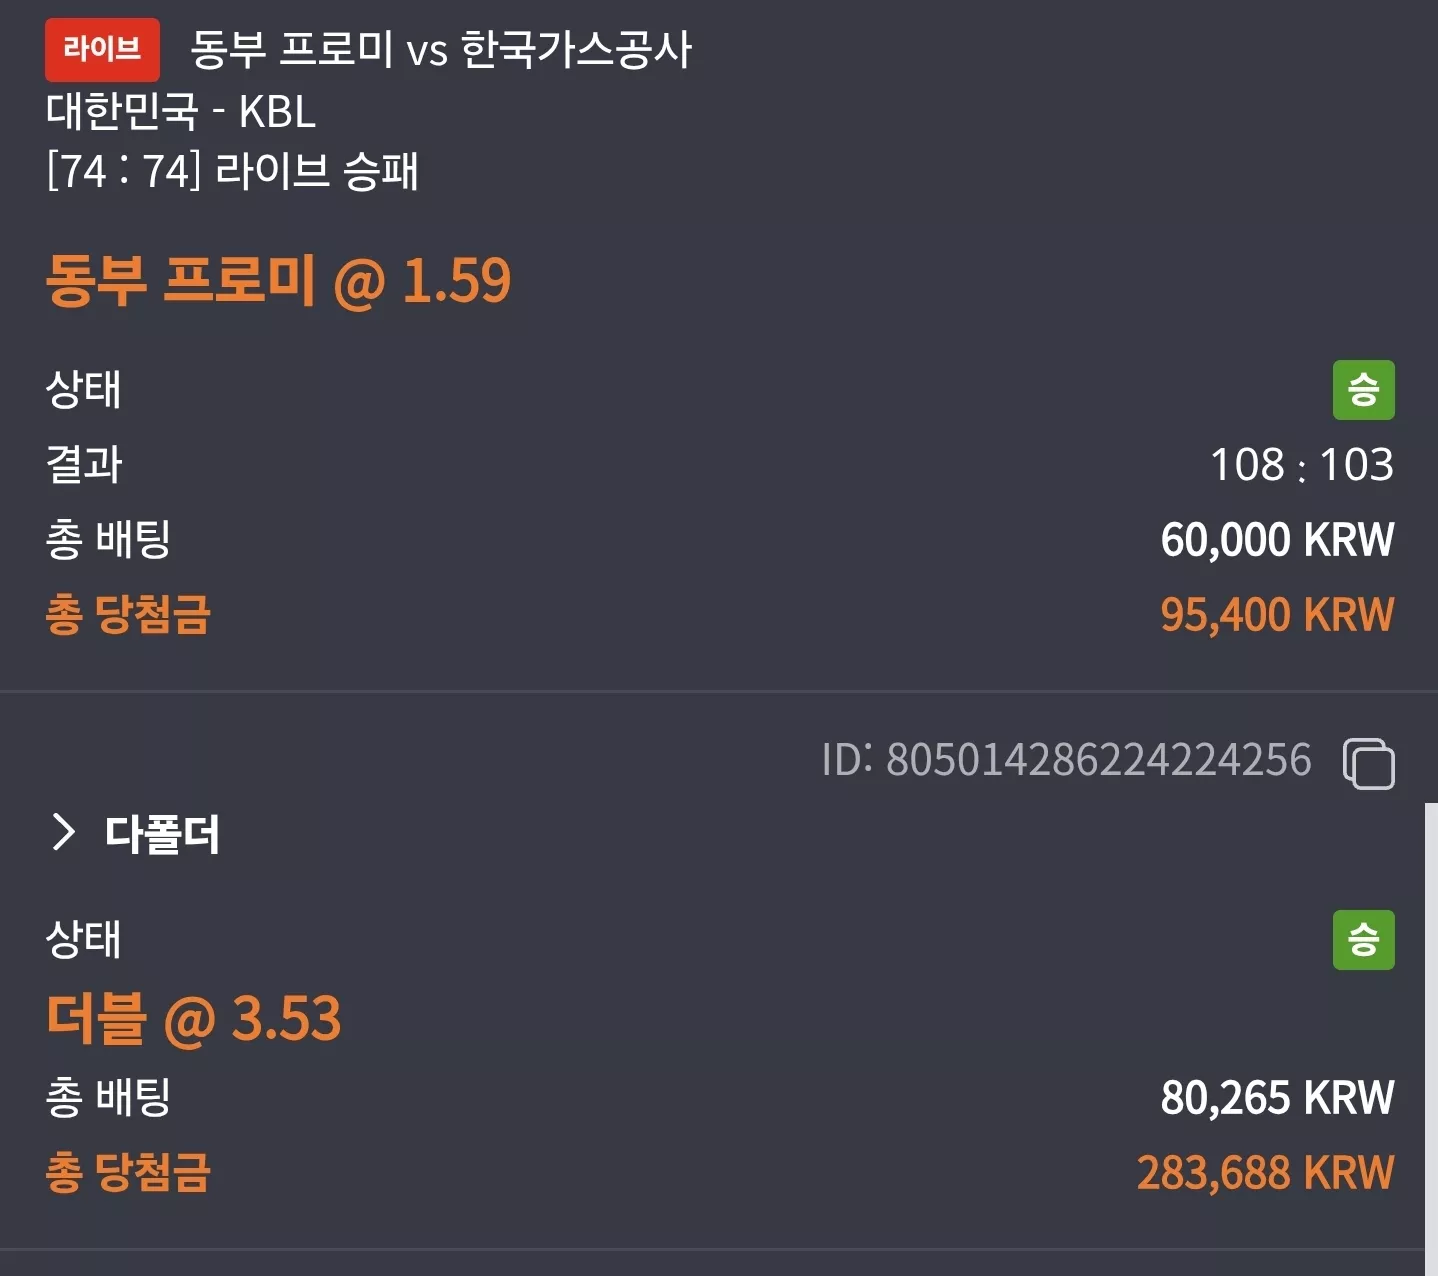Click the green 승 badge for 동부 프로미 bet

point(1363,390)
